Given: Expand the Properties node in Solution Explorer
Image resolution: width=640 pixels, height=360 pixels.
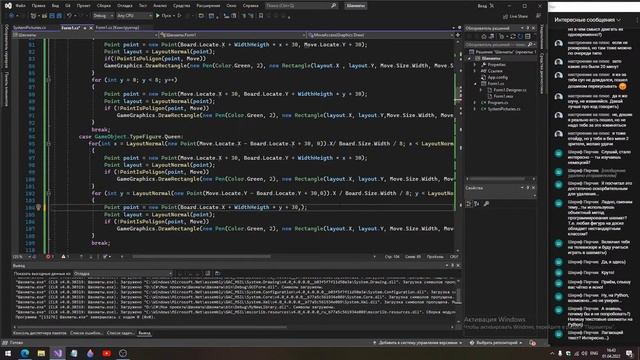Looking at the screenshot, I should 475,64.
